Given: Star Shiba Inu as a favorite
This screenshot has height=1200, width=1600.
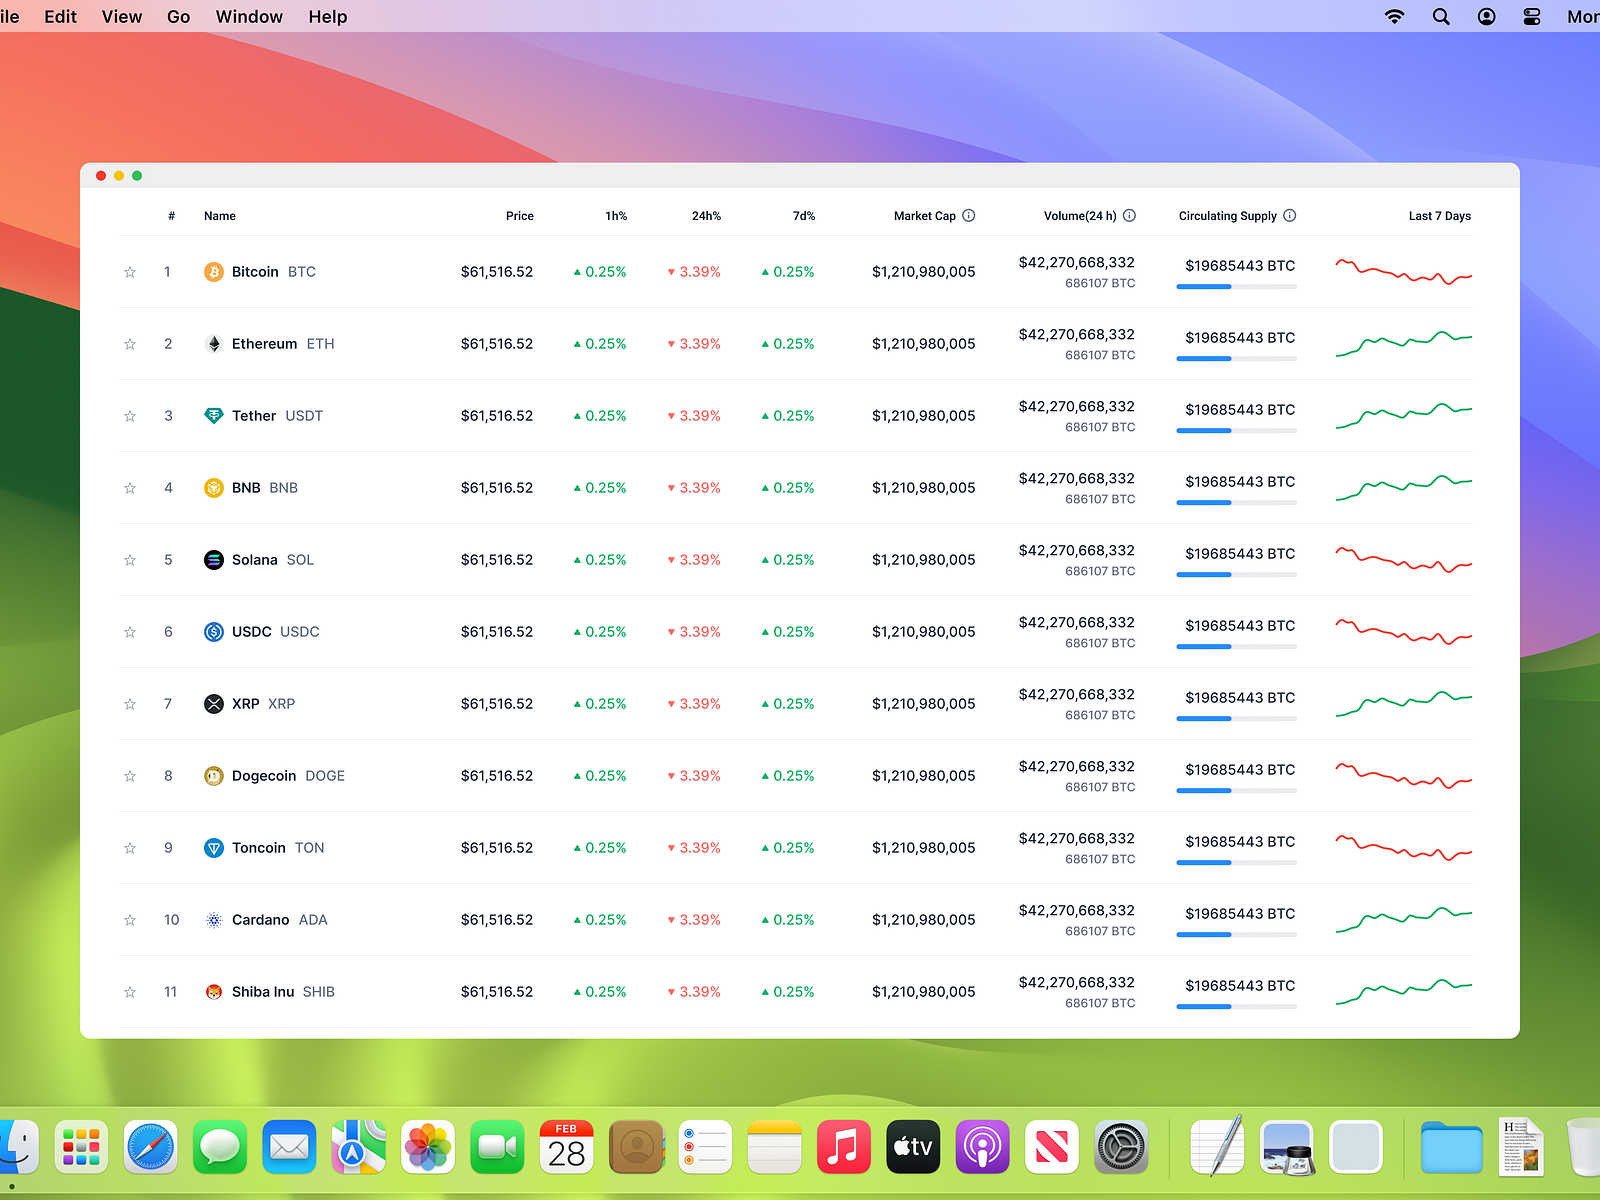Looking at the screenshot, I should 130,992.
